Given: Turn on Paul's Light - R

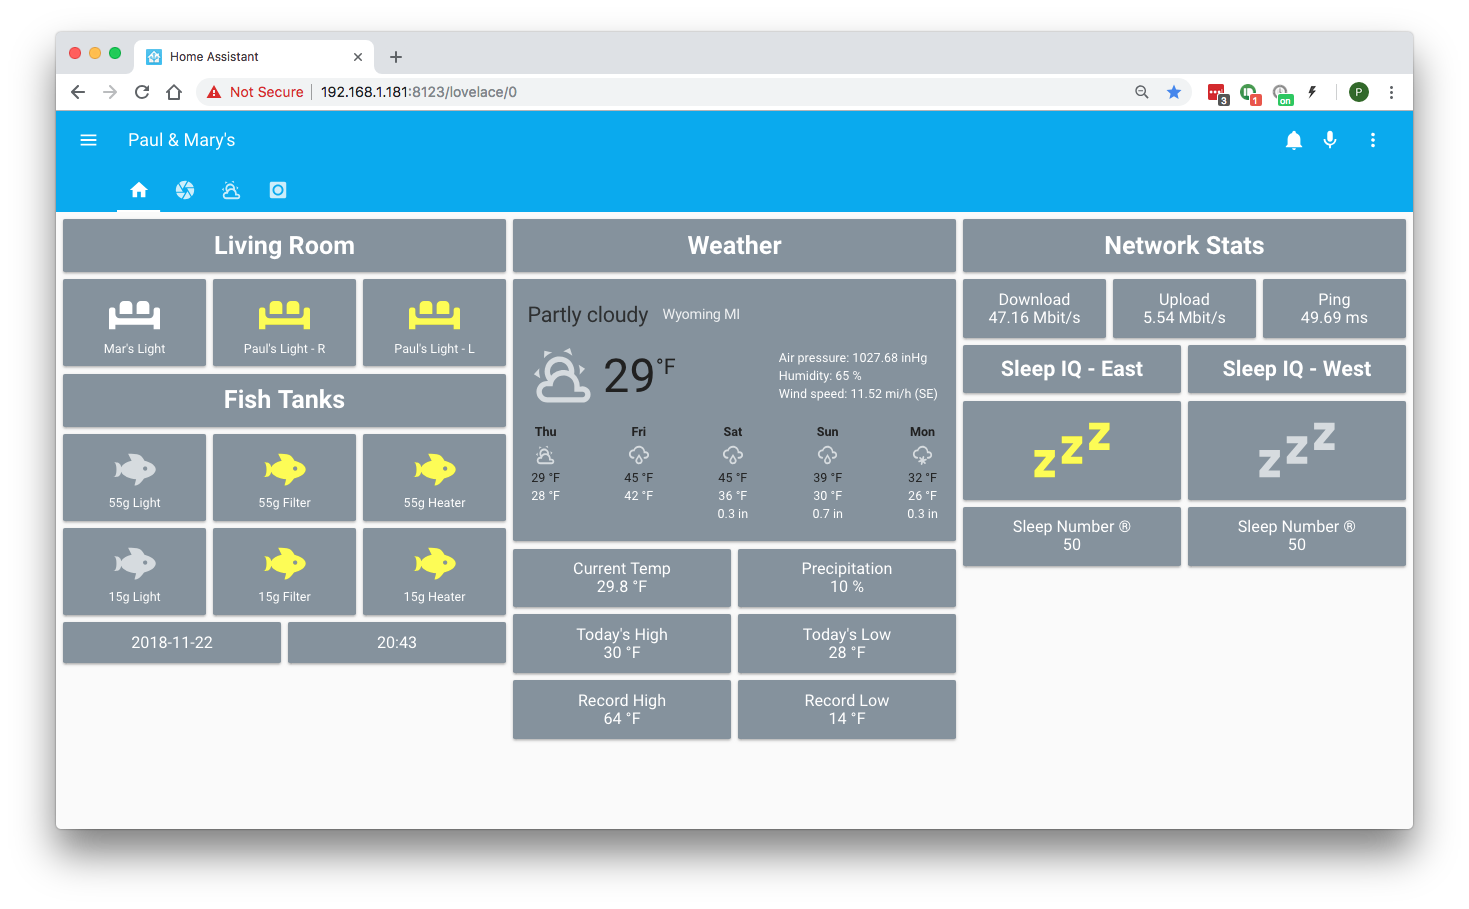Looking at the screenshot, I should tap(284, 322).
